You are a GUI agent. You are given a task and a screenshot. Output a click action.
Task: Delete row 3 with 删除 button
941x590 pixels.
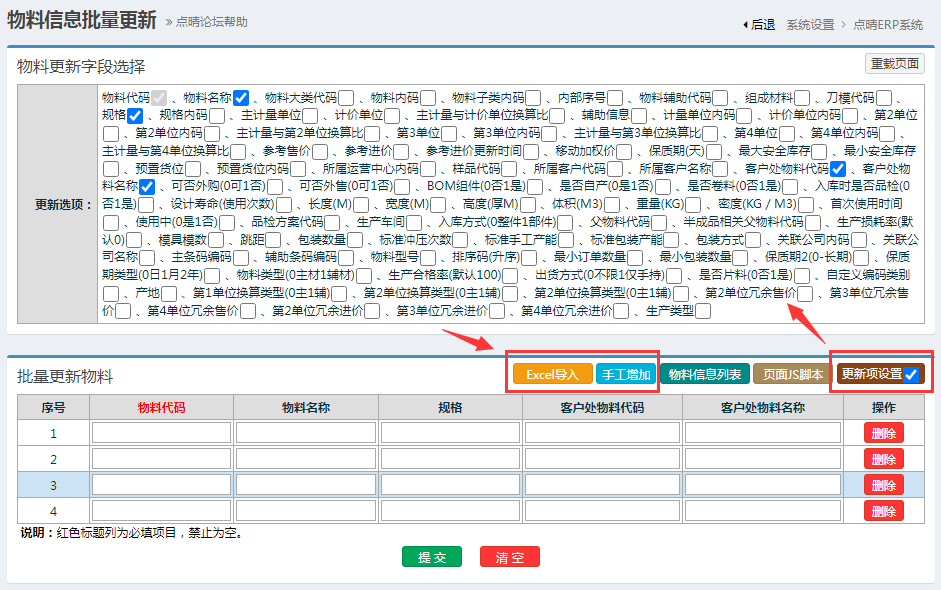coord(883,485)
